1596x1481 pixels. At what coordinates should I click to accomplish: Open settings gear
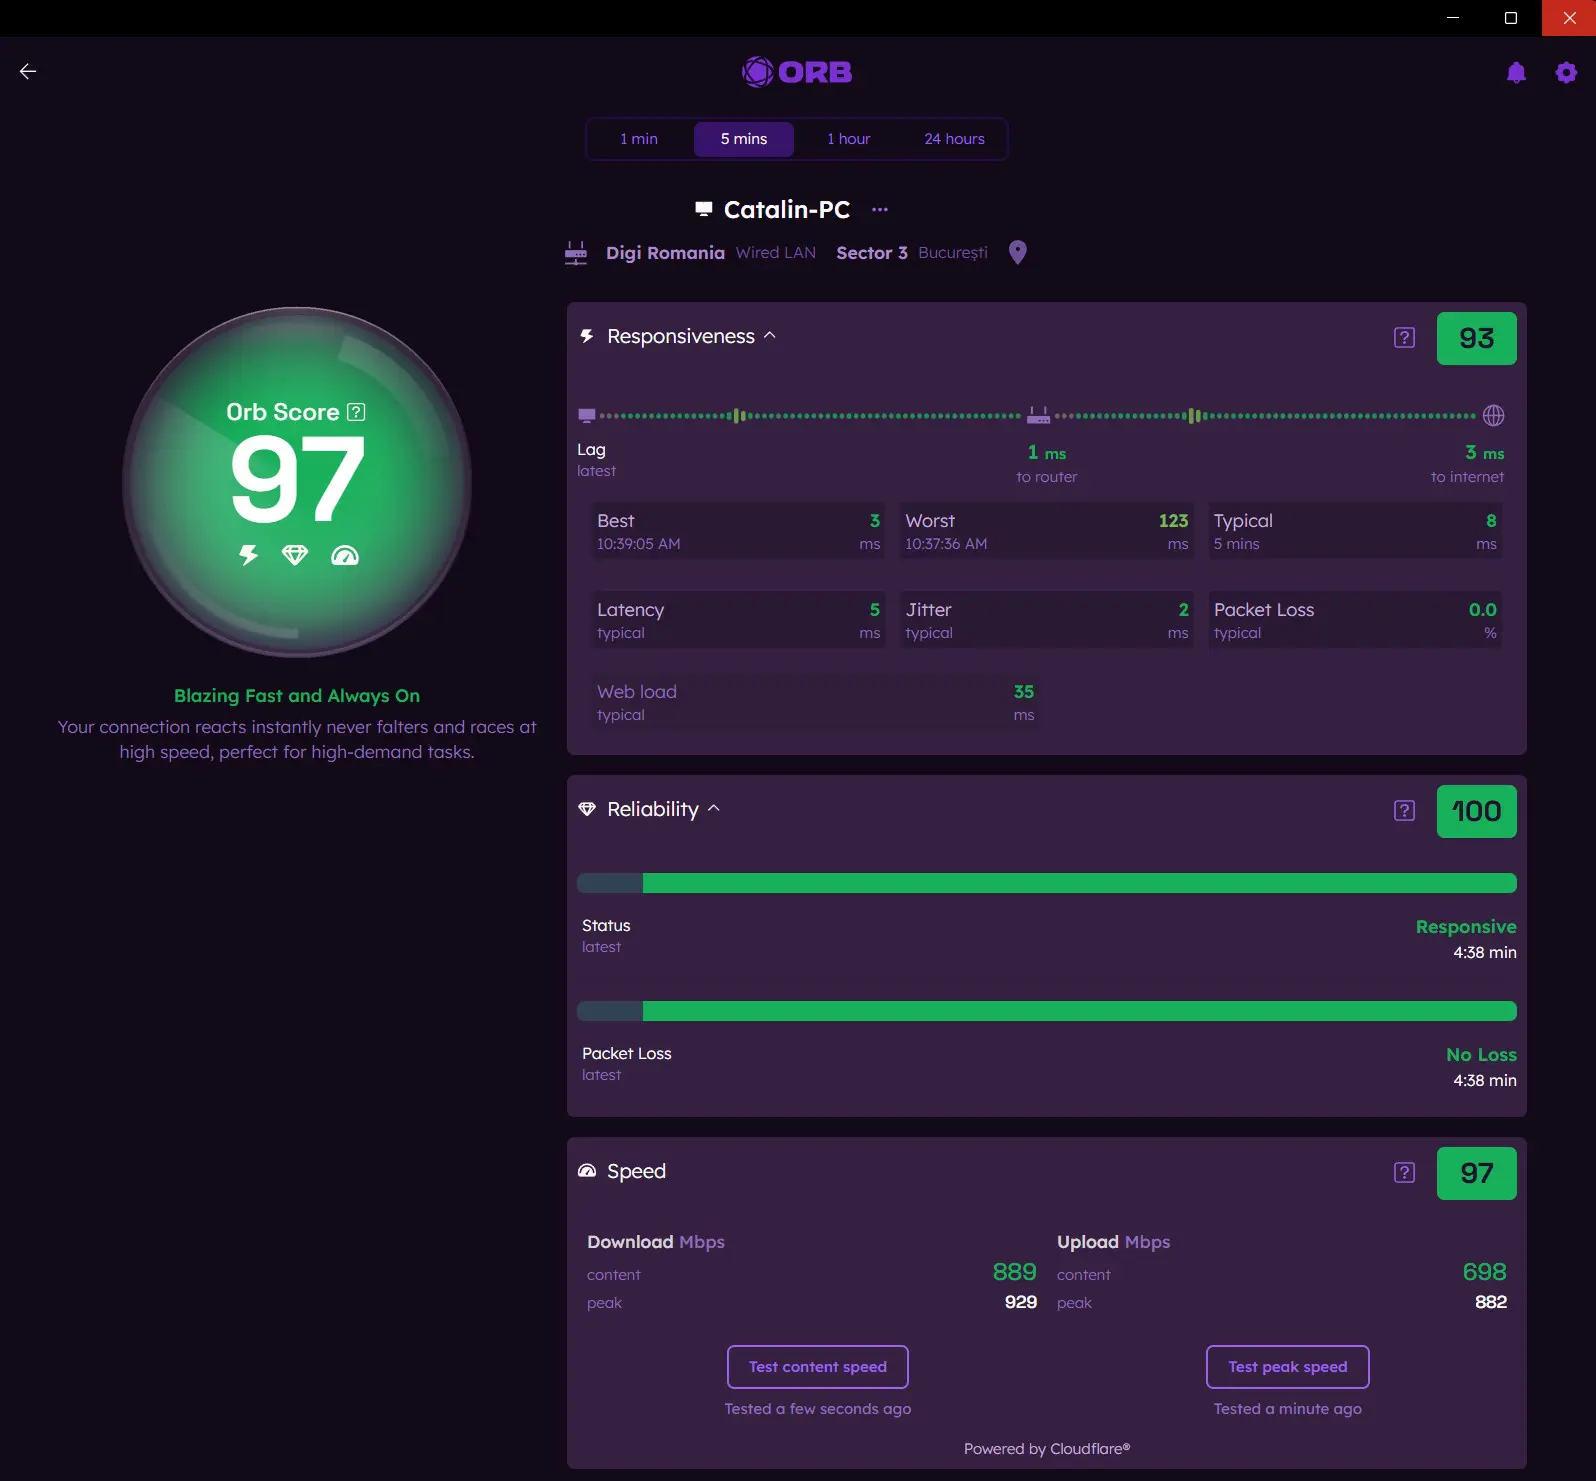(x=1566, y=72)
